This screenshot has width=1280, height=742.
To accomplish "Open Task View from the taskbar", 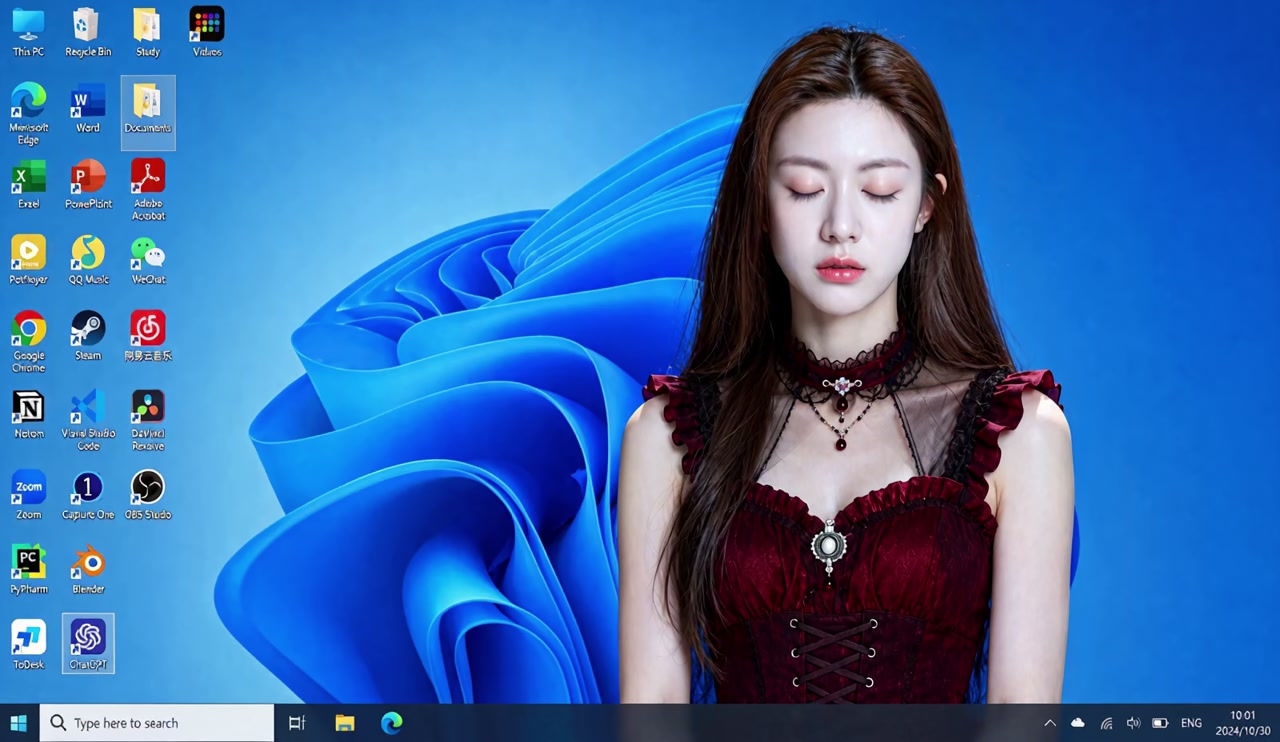I will (x=297, y=723).
